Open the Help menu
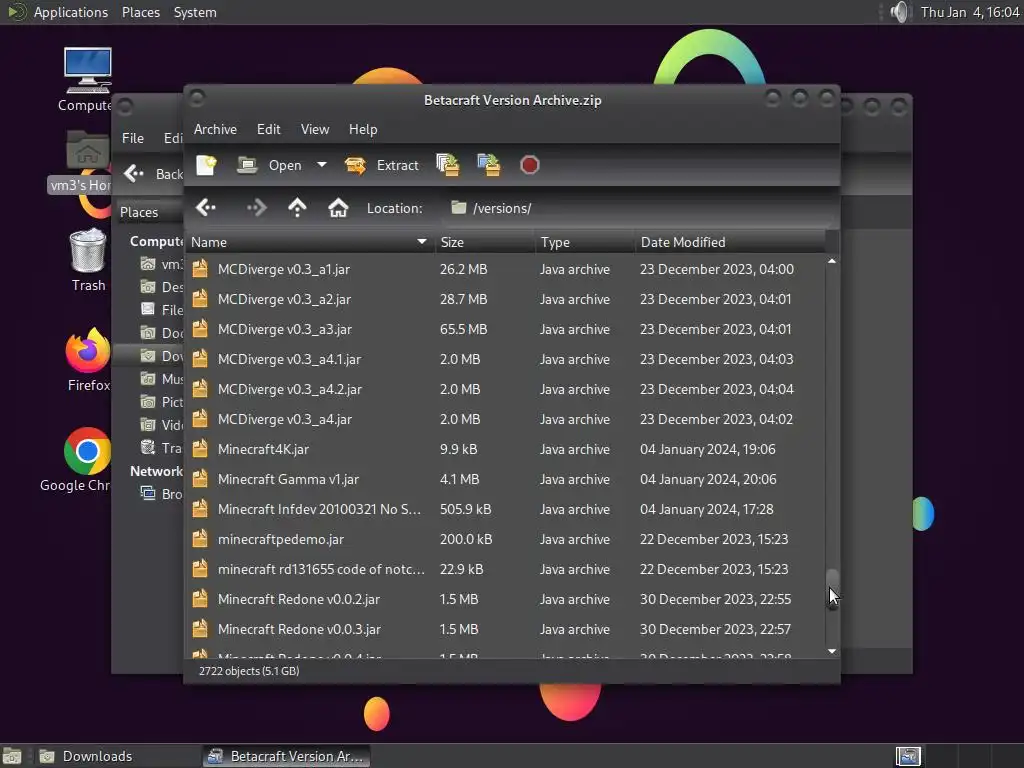The image size is (1024, 768). 362,129
